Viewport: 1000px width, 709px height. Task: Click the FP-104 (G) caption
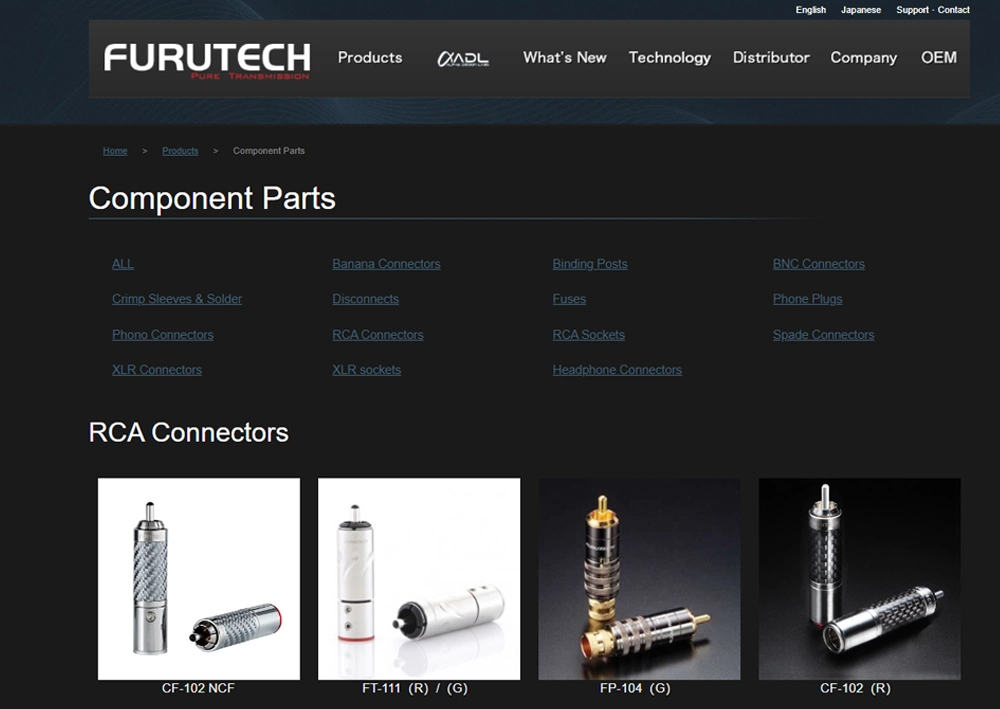tap(635, 689)
